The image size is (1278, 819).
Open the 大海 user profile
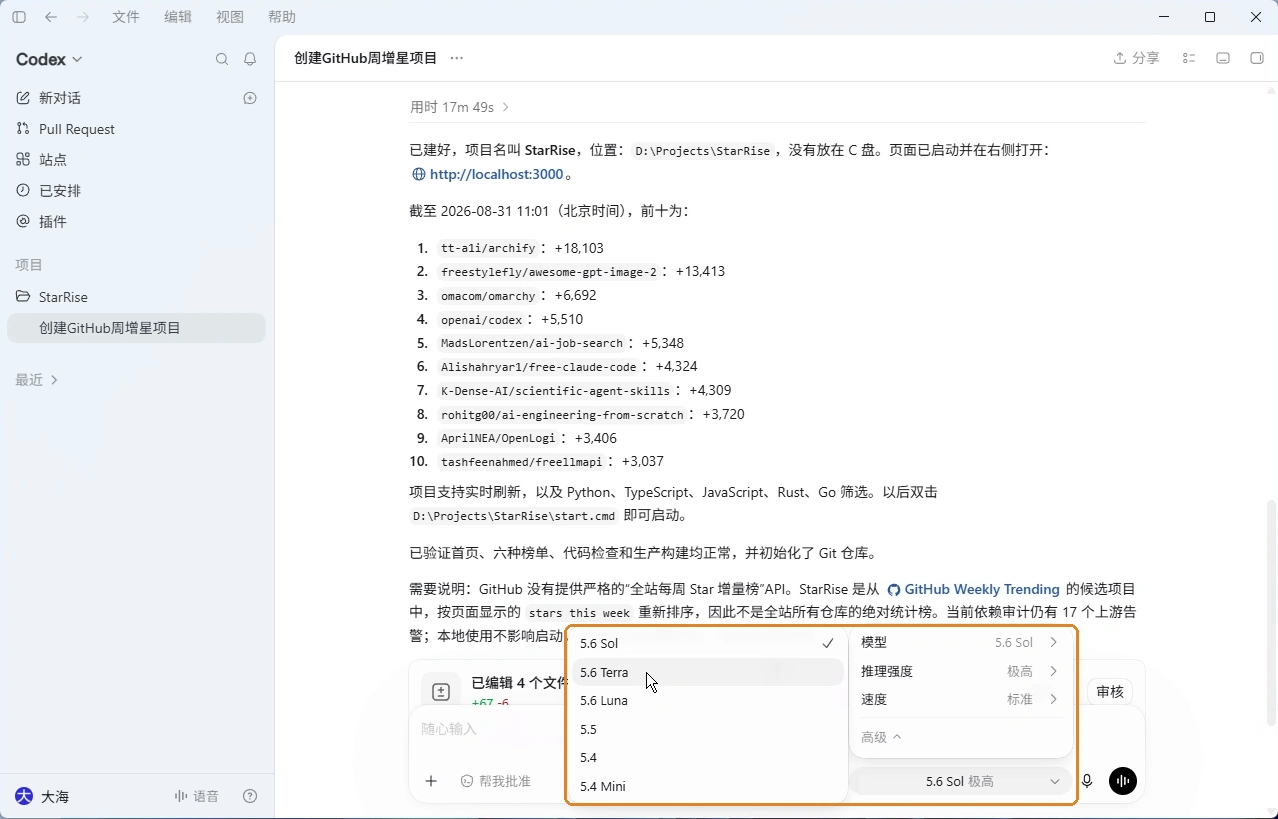[x=42, y=796]
